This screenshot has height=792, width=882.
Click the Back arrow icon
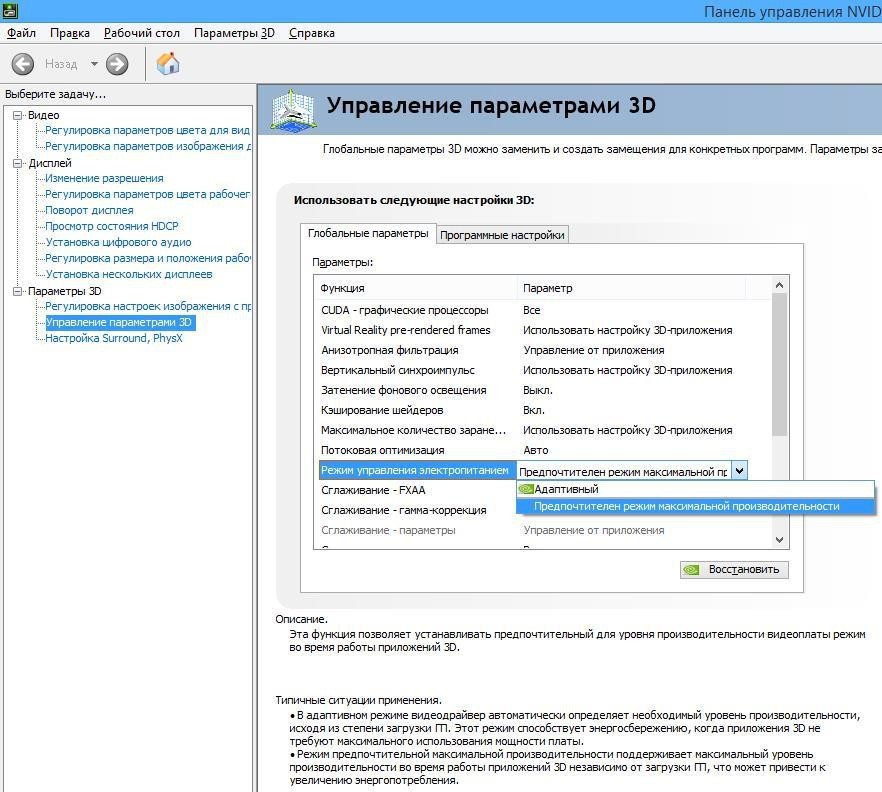(22, 64)
